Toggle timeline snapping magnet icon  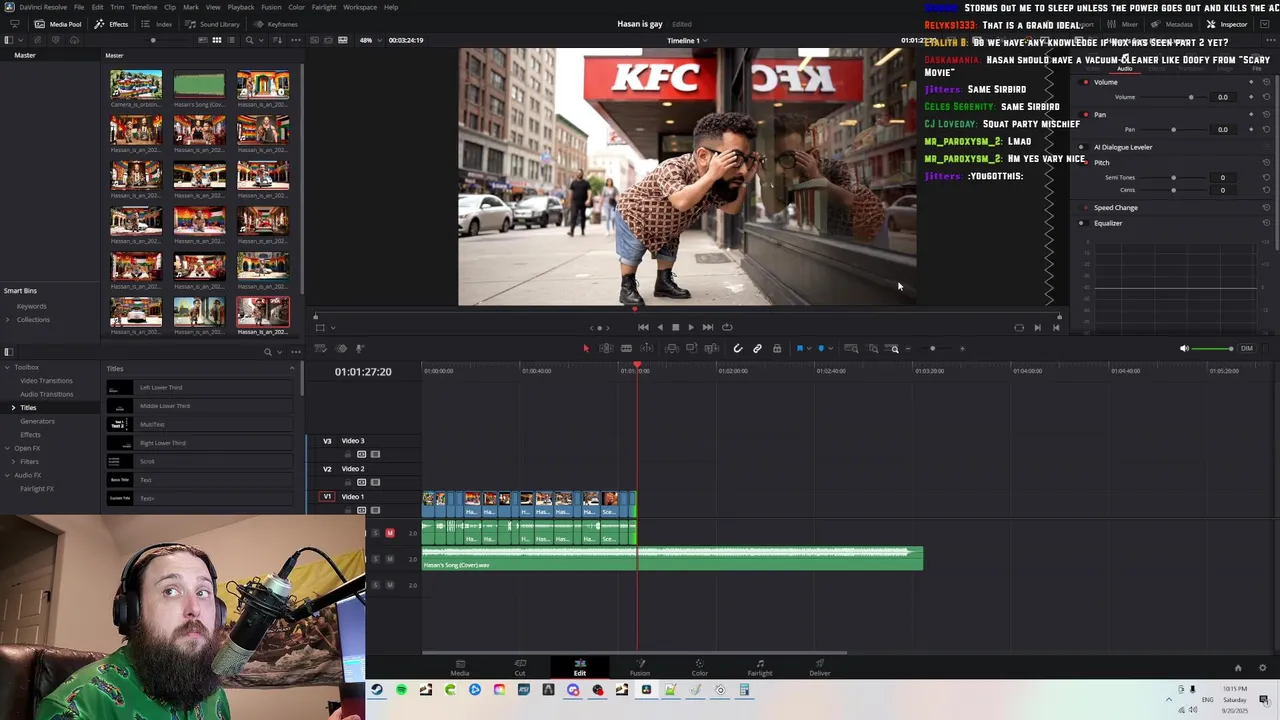737,348
